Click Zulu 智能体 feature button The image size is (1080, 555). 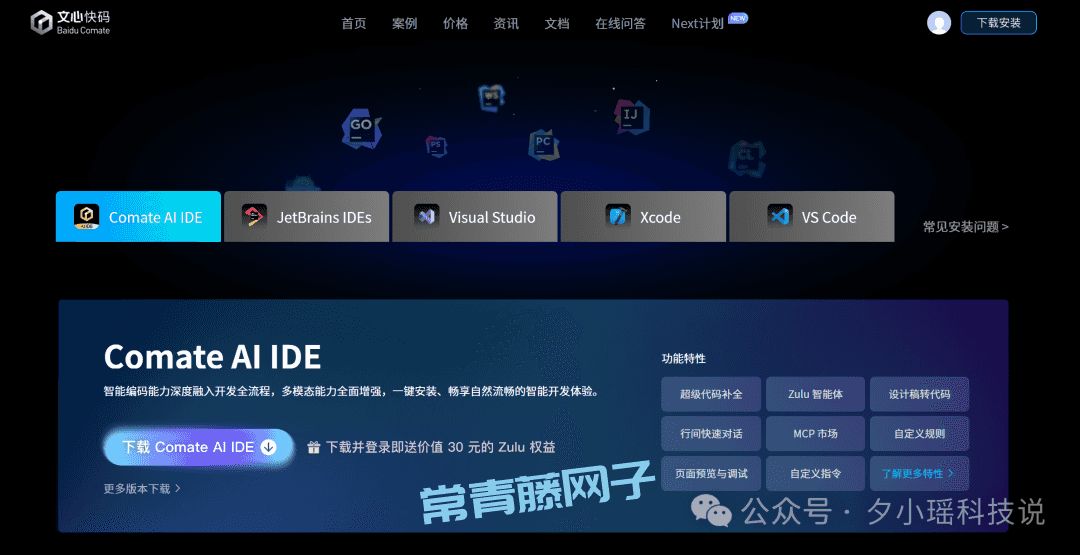tap(816, 395)
